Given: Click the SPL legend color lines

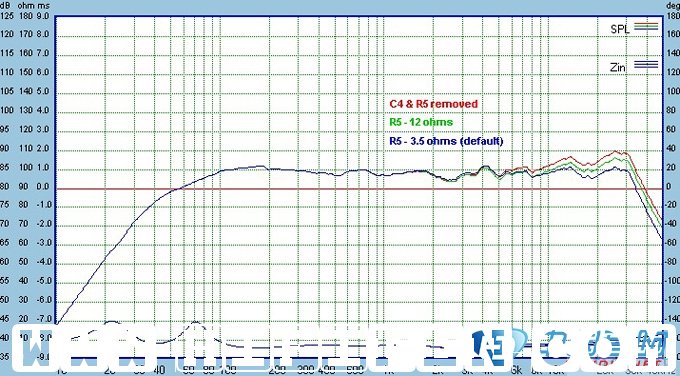Looking at the screenshot, I should tap(646, 27).
